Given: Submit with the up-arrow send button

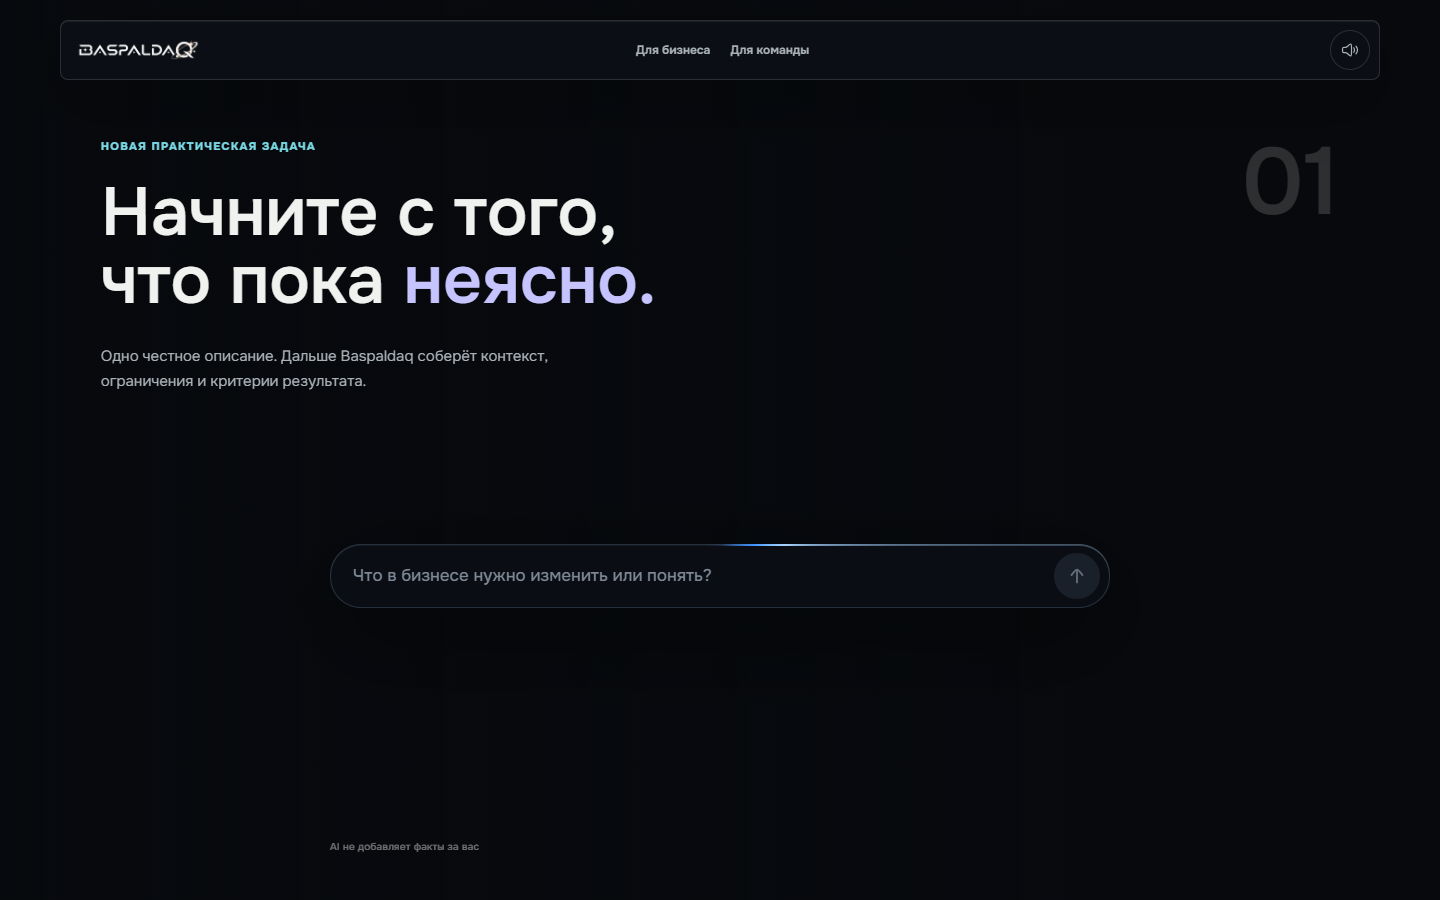Looking at the screenshot, I should coord(1077,576).
